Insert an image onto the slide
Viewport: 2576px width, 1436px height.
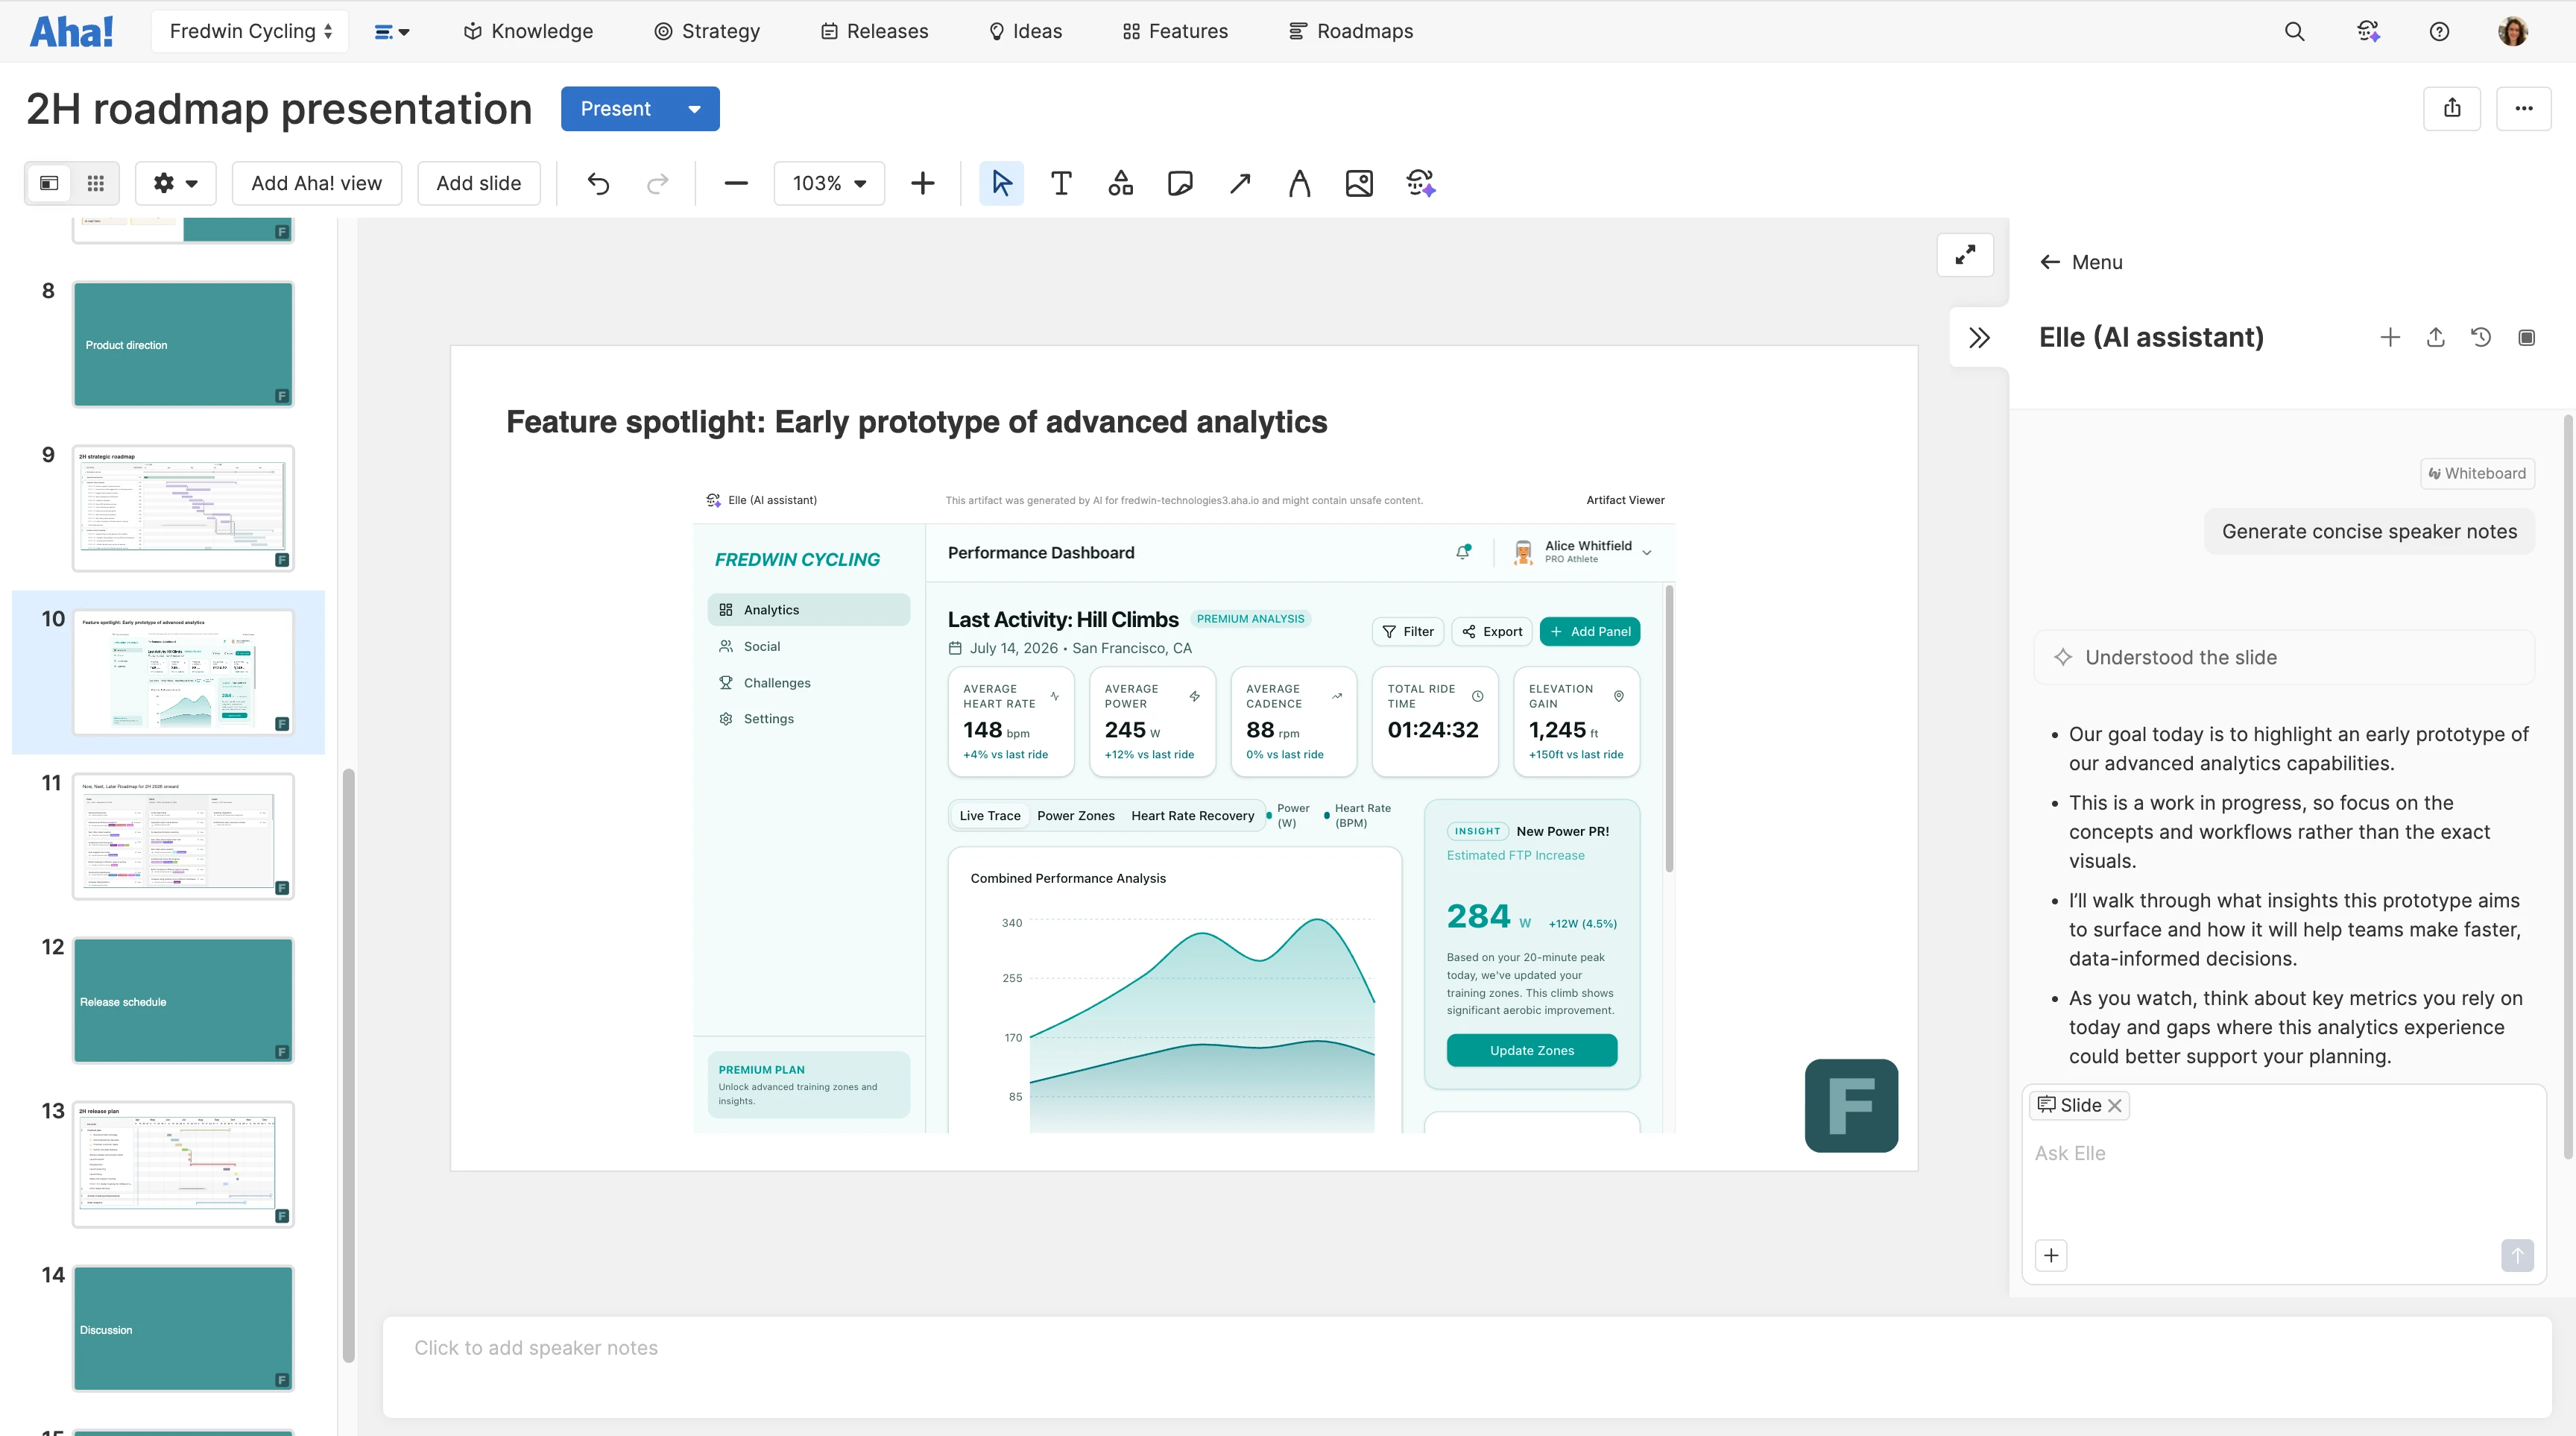(1359, 183)
